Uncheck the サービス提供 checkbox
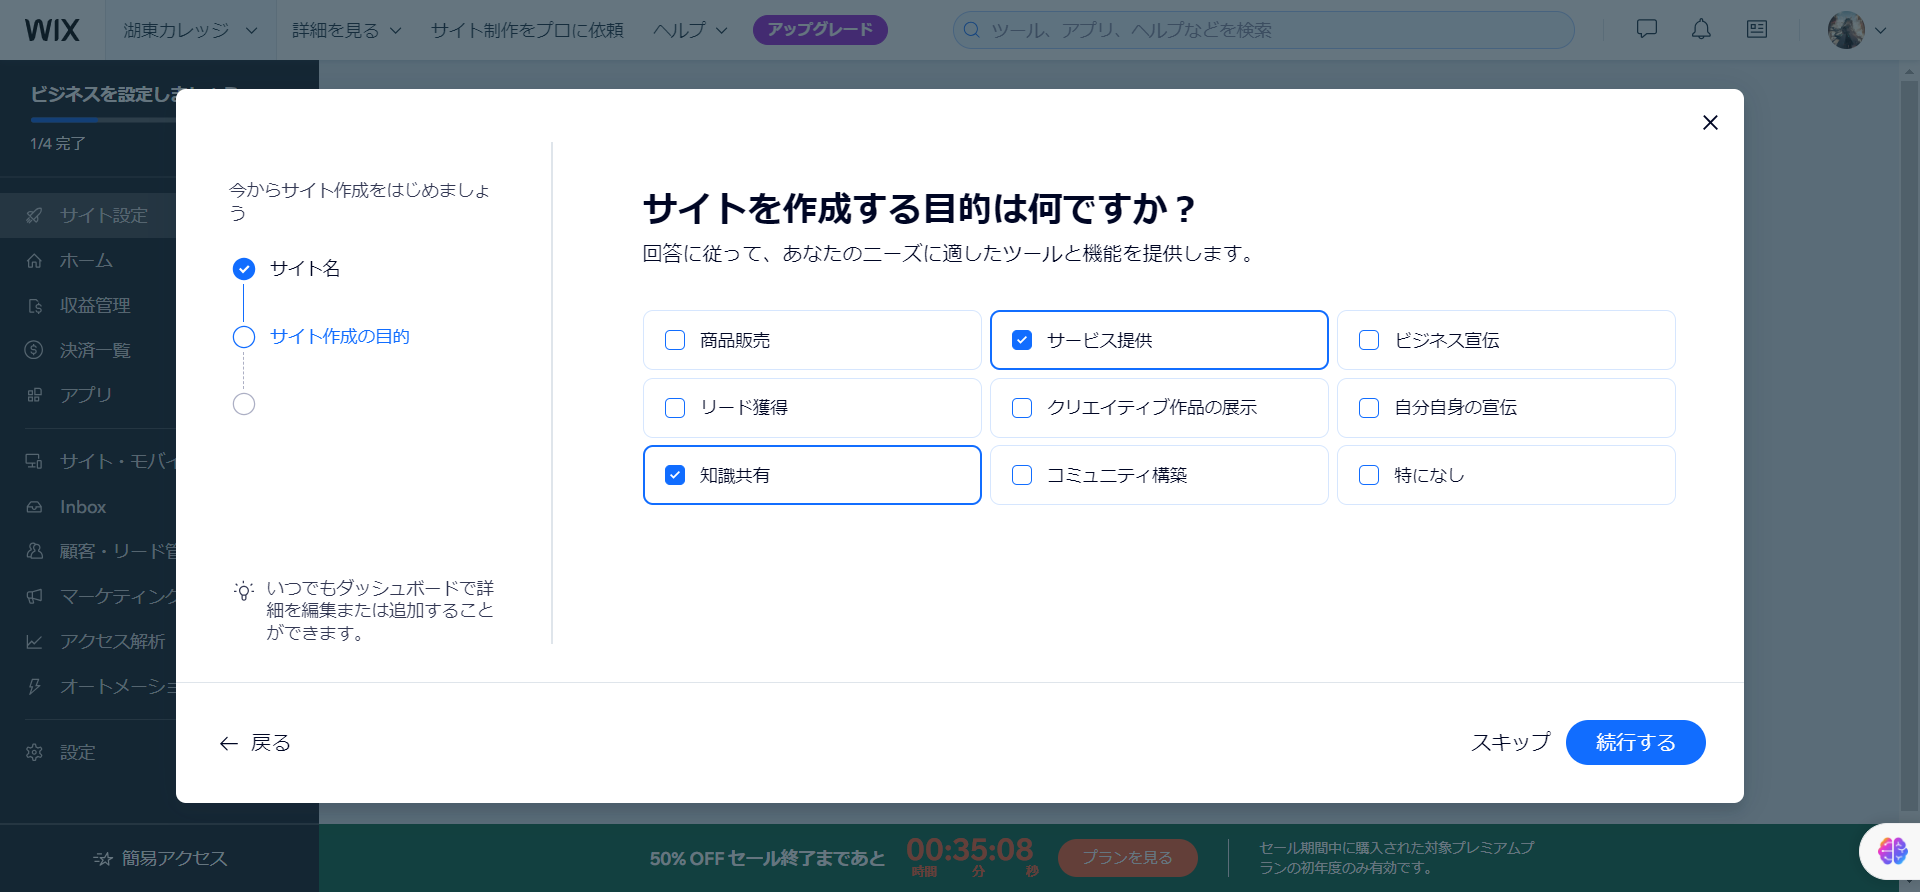 1022,340
